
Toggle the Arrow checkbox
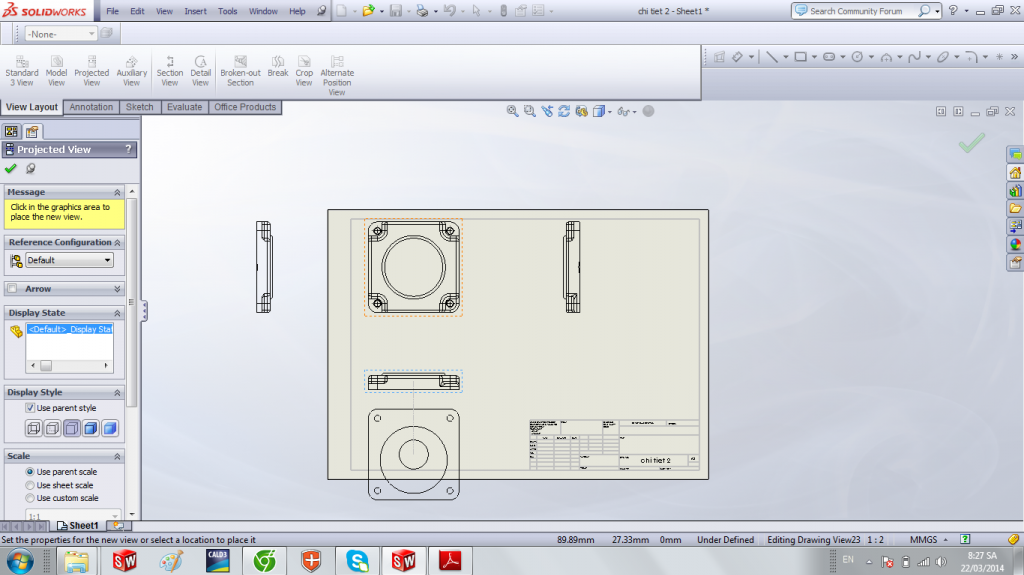[x=12, y=288]
